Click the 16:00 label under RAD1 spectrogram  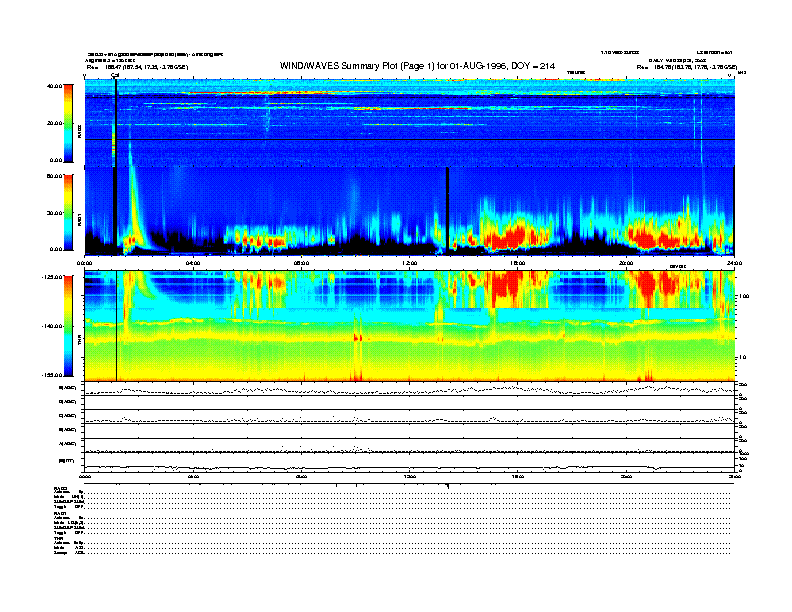[x=517, y=263]
